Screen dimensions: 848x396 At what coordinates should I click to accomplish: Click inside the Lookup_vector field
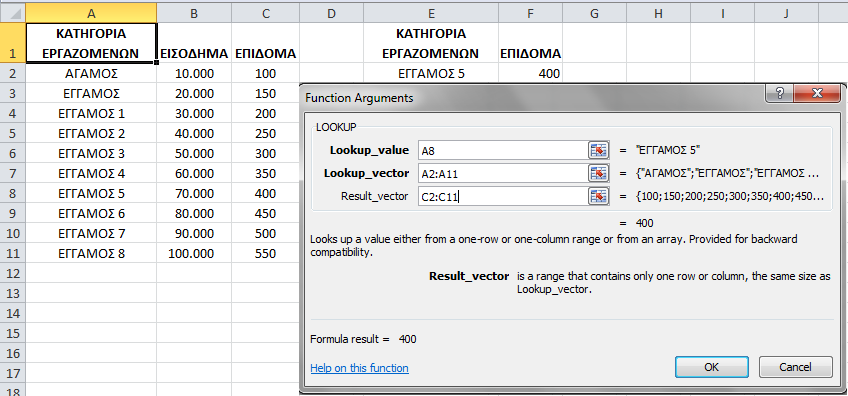point(503,173)
